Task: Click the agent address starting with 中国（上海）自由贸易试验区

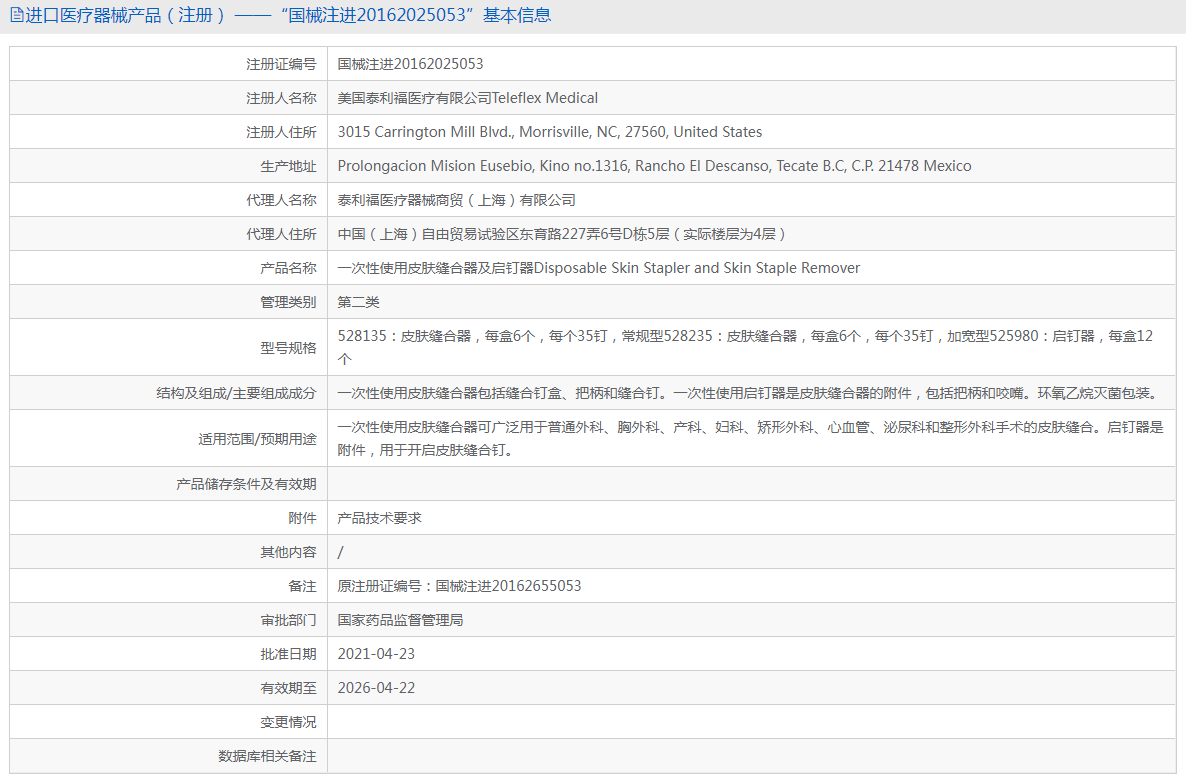Action: click(563, 234)
